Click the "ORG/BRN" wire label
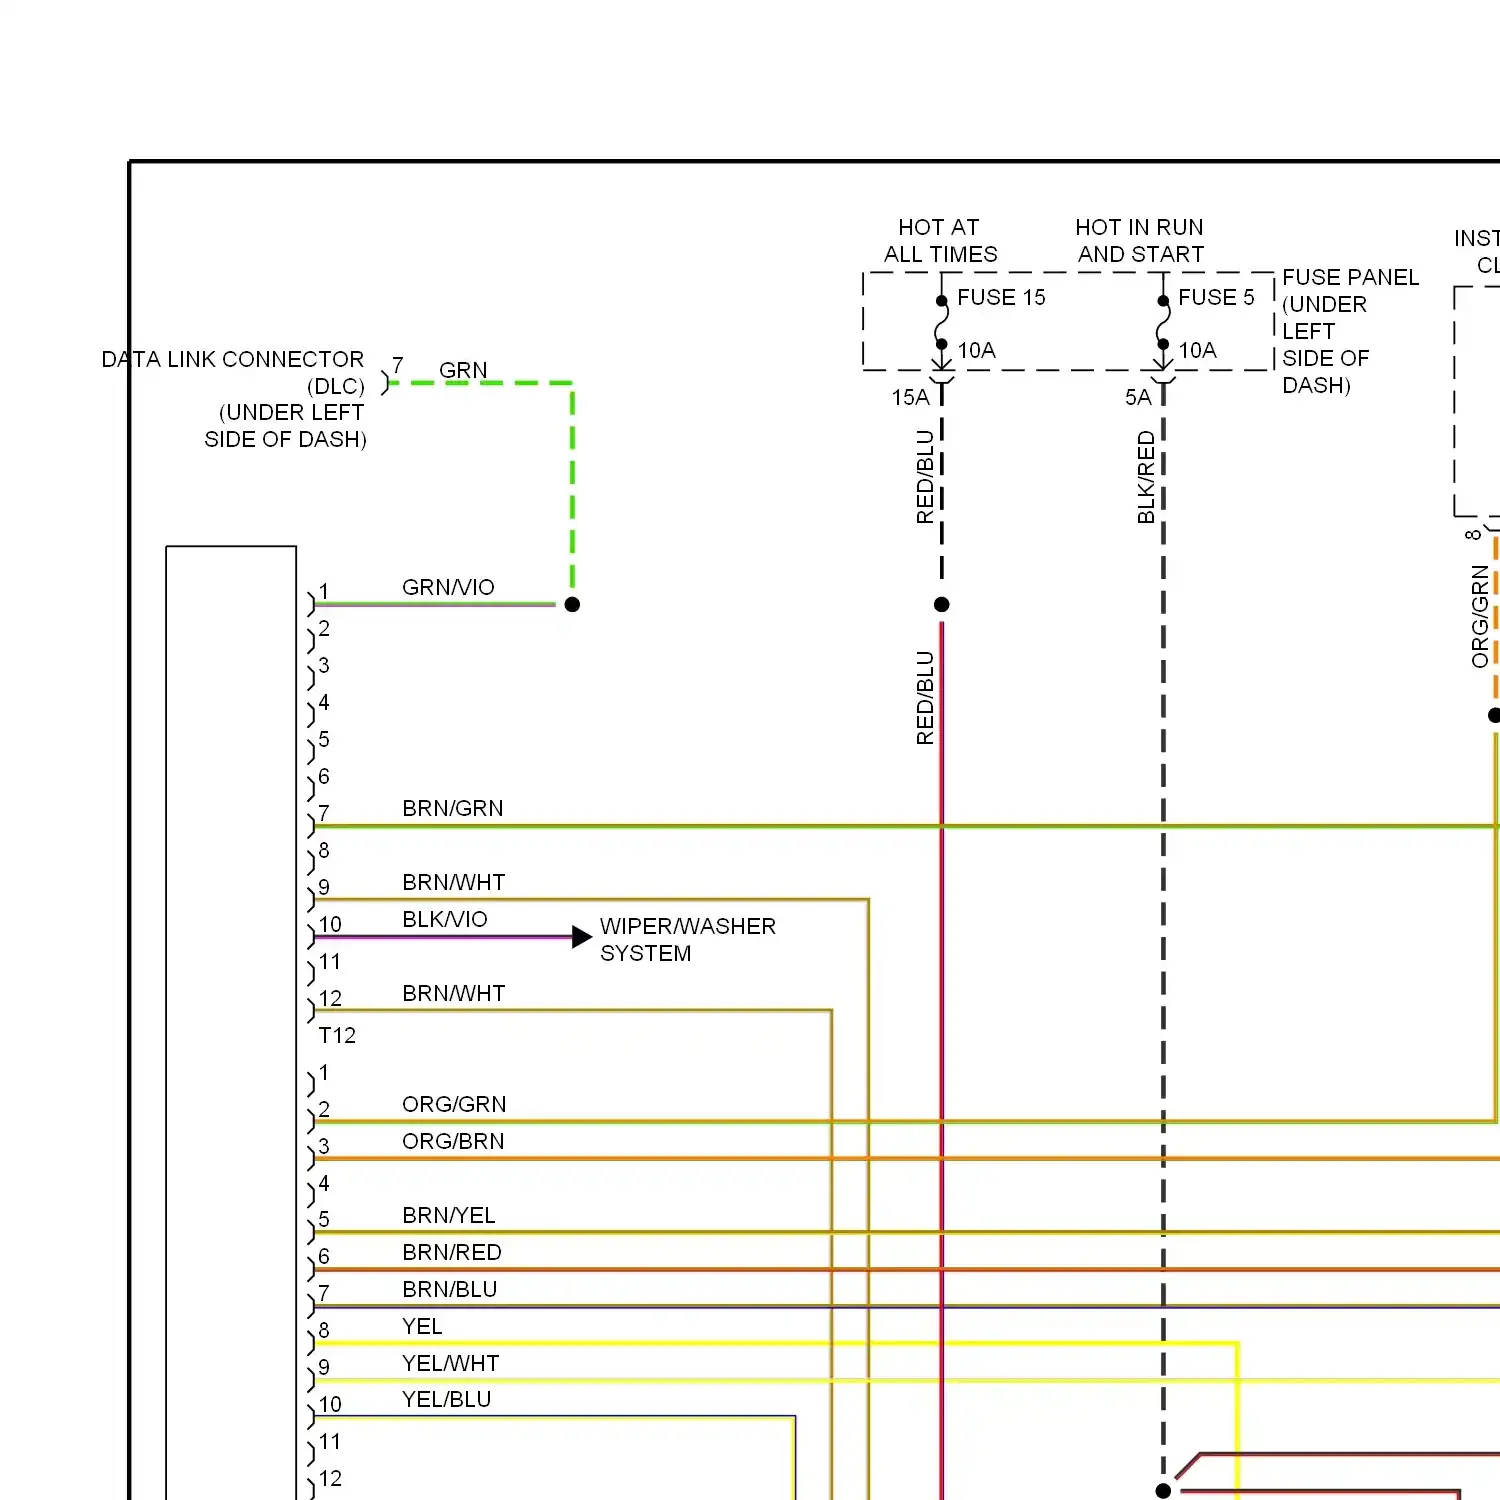 [453, 1141]
